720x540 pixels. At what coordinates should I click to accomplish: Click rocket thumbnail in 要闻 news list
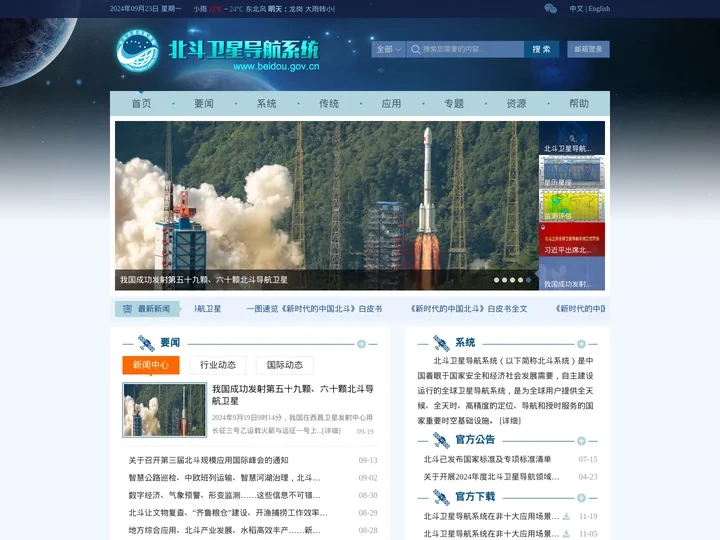(164, 410)
